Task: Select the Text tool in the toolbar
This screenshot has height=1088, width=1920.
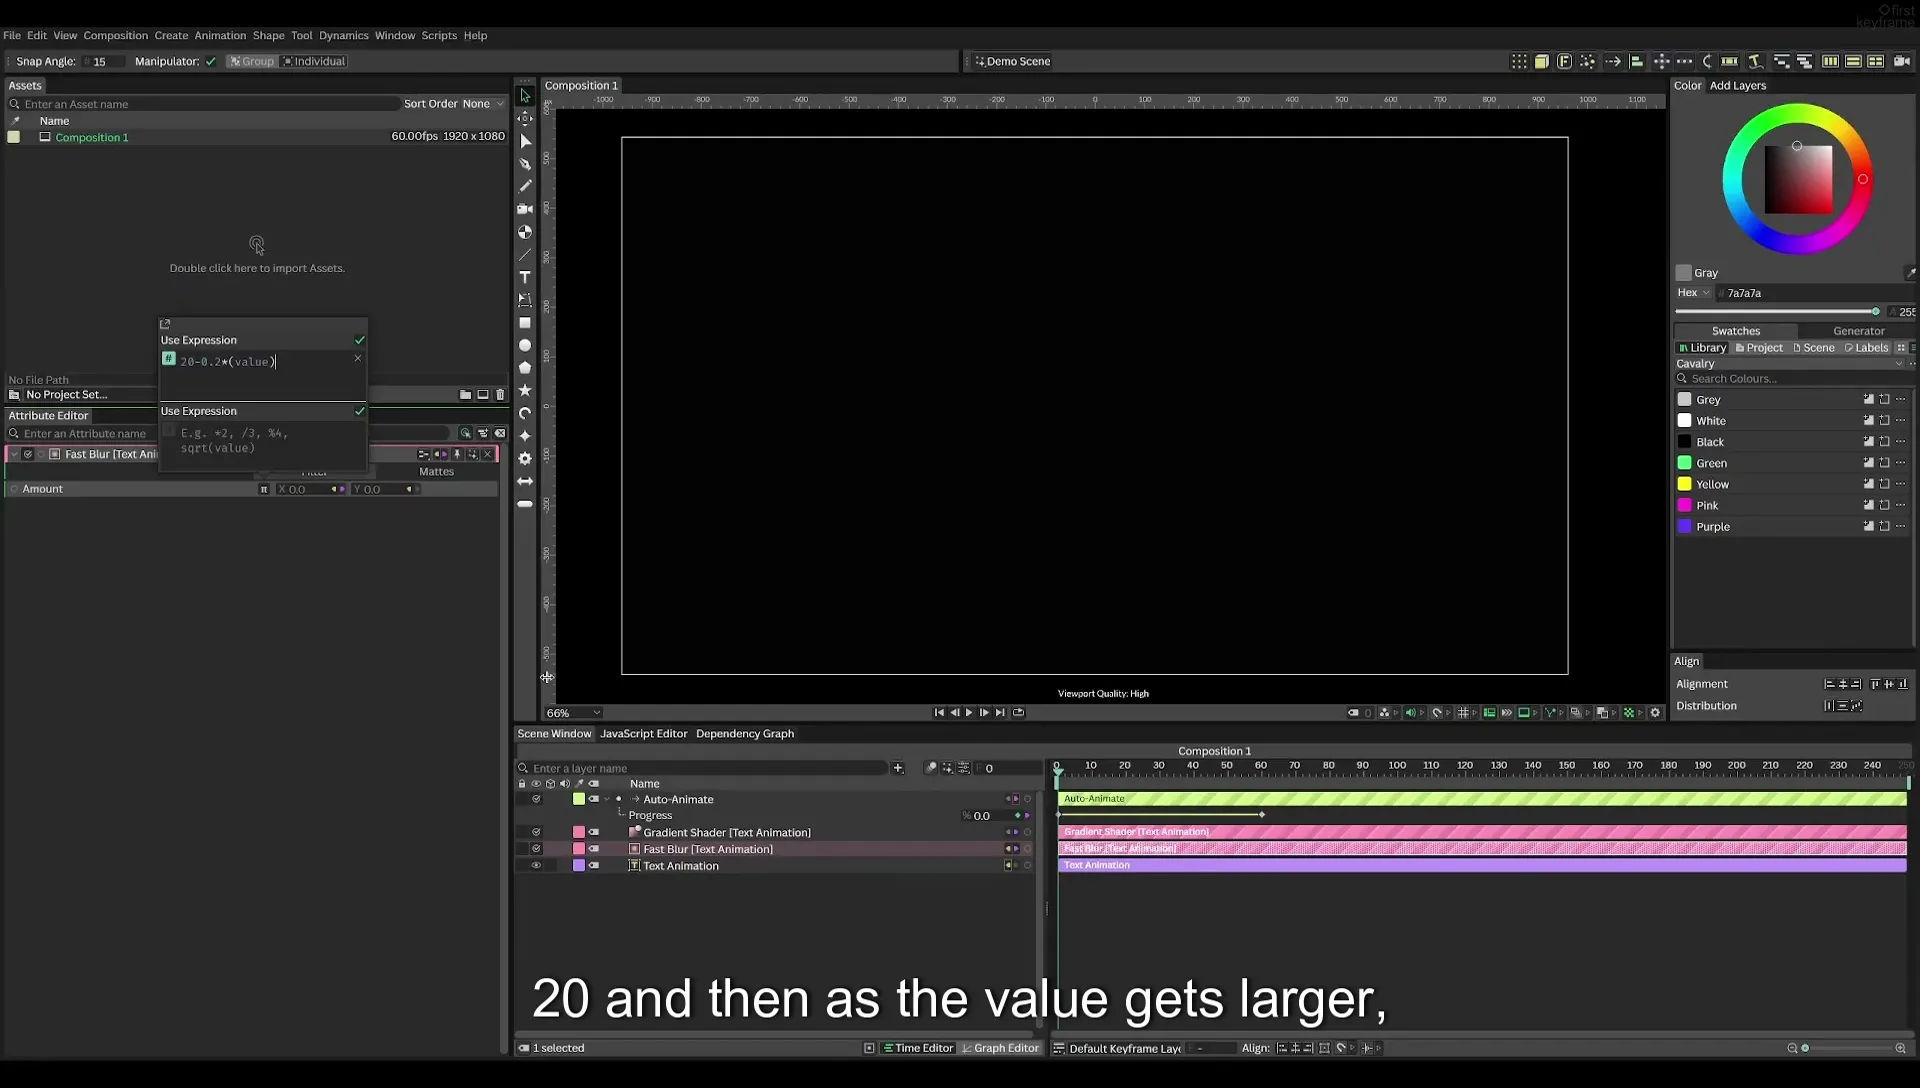Action: 525,277
